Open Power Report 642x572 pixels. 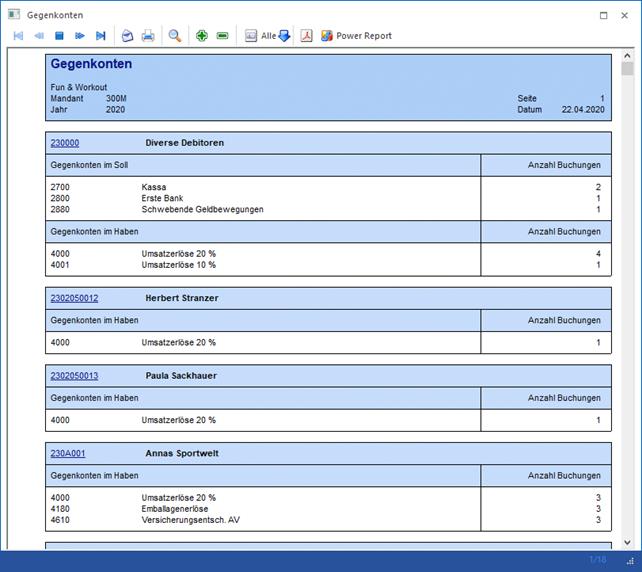[x=356, y=36]
